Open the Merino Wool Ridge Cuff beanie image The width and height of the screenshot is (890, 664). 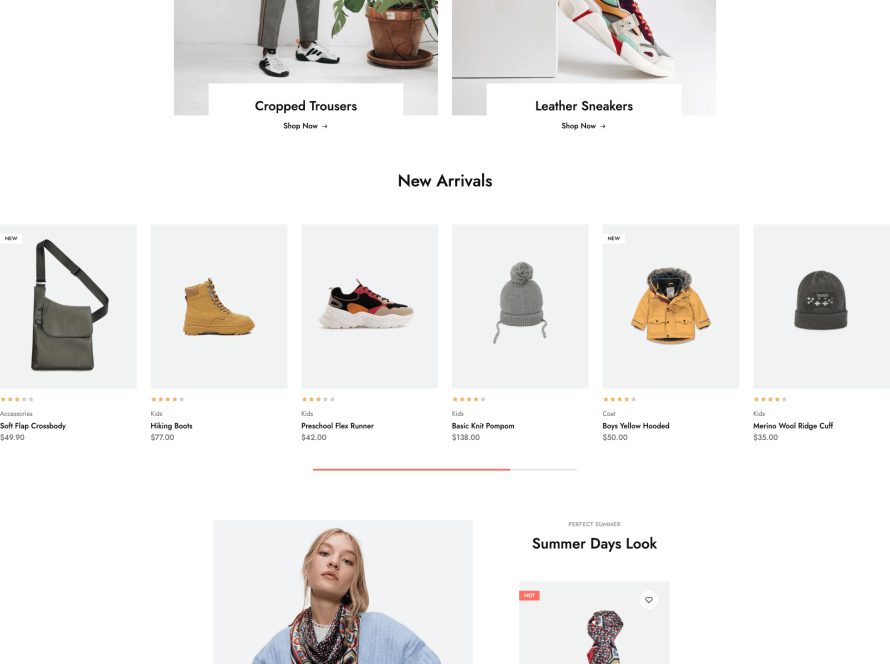coord(821,306)
